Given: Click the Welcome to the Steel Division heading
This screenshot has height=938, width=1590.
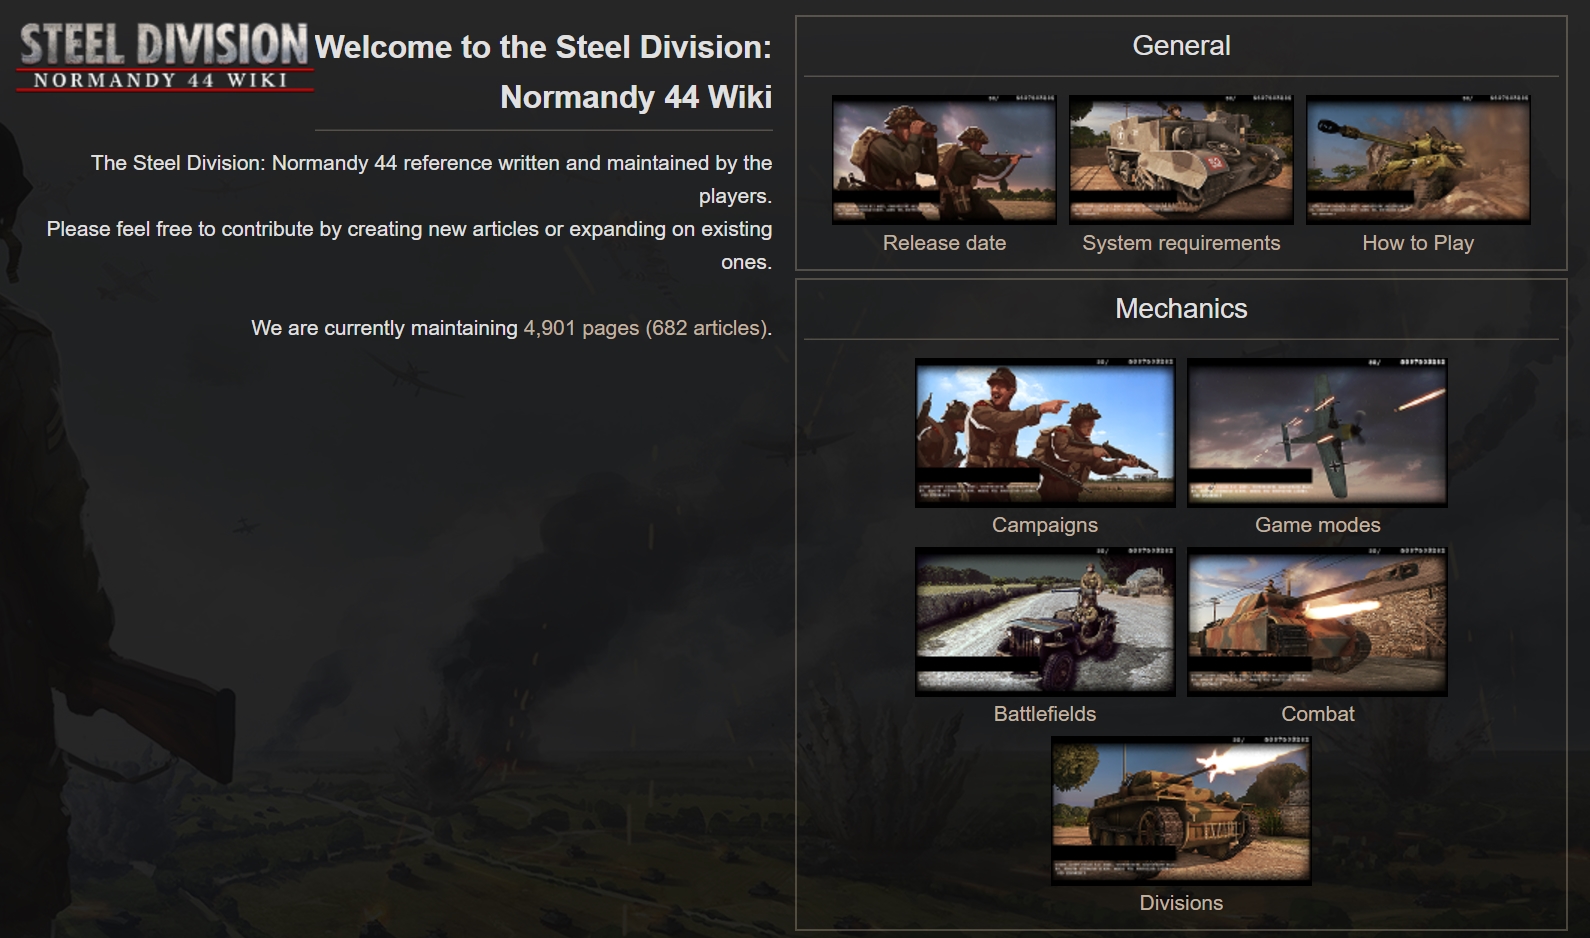Looking at the screenshot, I should (x=543, y=72).
